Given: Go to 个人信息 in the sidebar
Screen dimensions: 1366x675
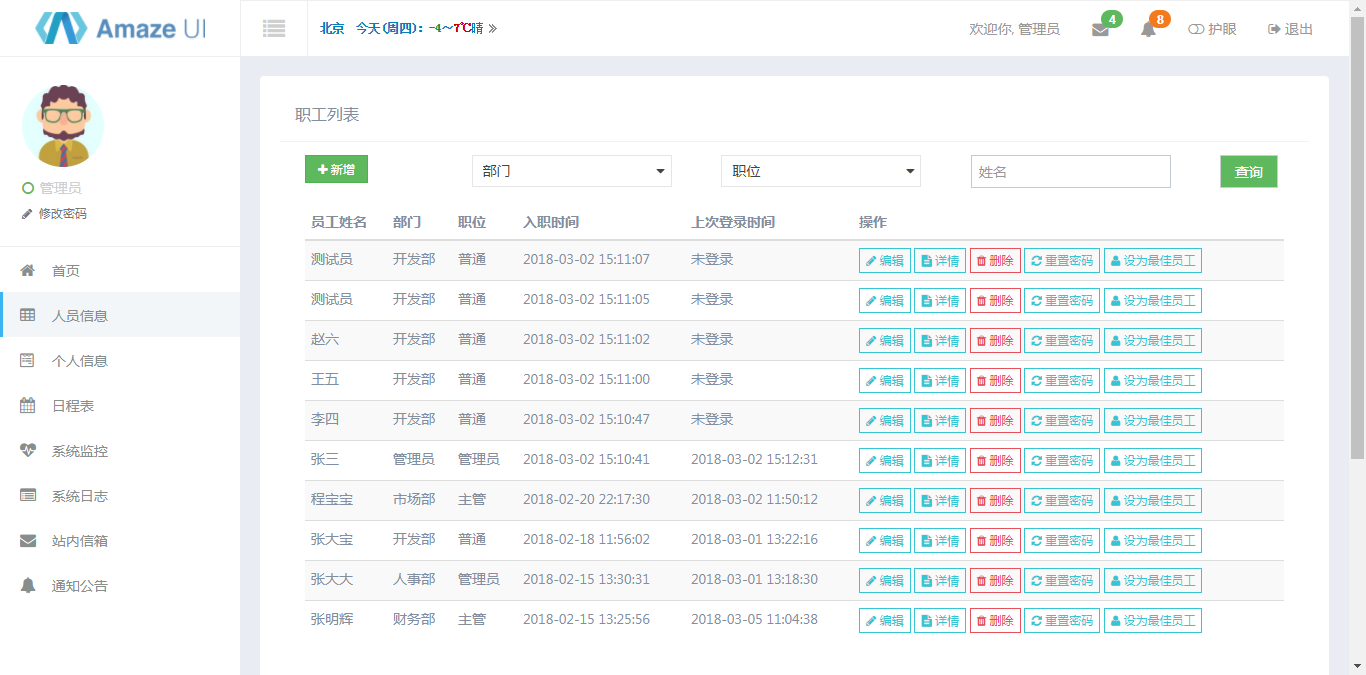Looking at the screenshot, I should [79, 361].
